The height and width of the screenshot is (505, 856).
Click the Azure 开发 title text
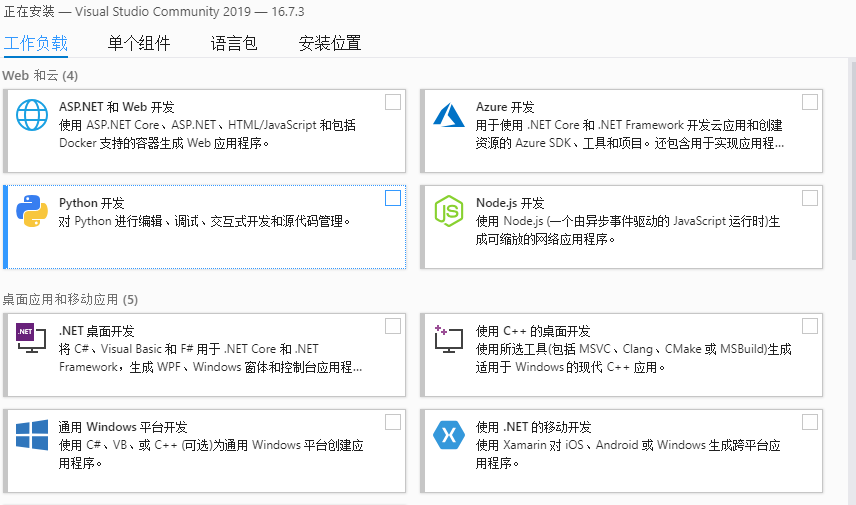pos(505,107)
